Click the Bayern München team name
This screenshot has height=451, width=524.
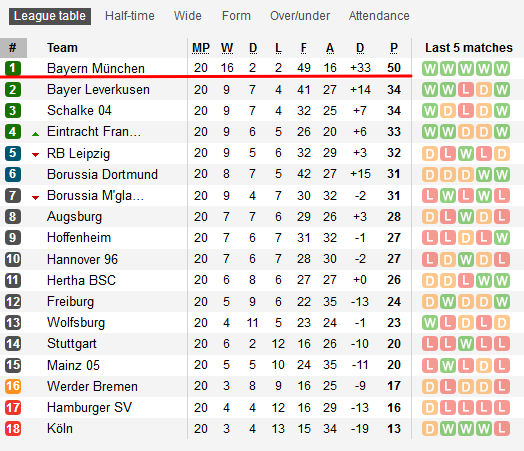click(96, 68)
